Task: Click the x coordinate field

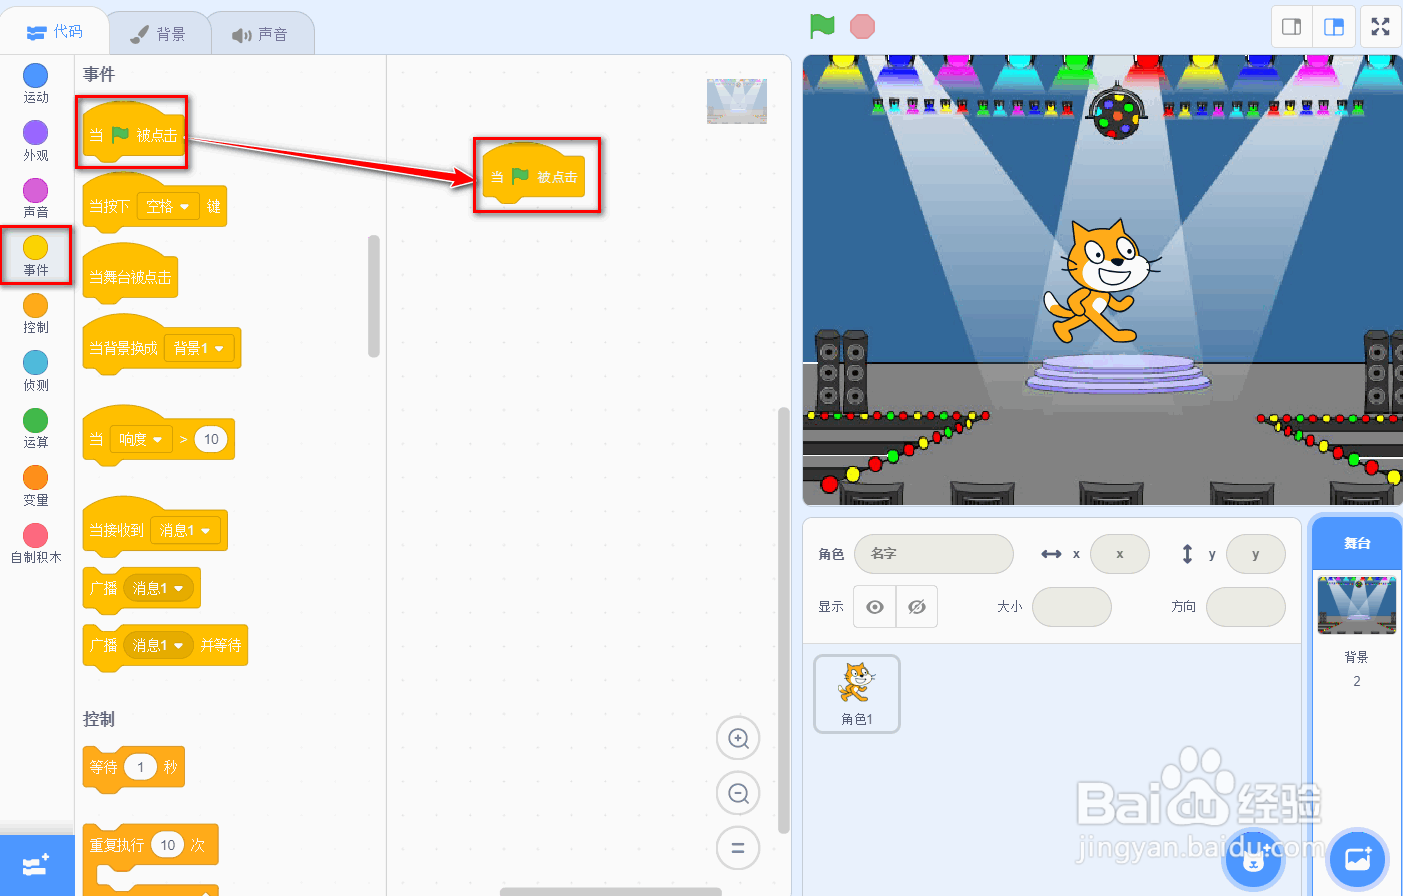Action: tap(1120, 553)
